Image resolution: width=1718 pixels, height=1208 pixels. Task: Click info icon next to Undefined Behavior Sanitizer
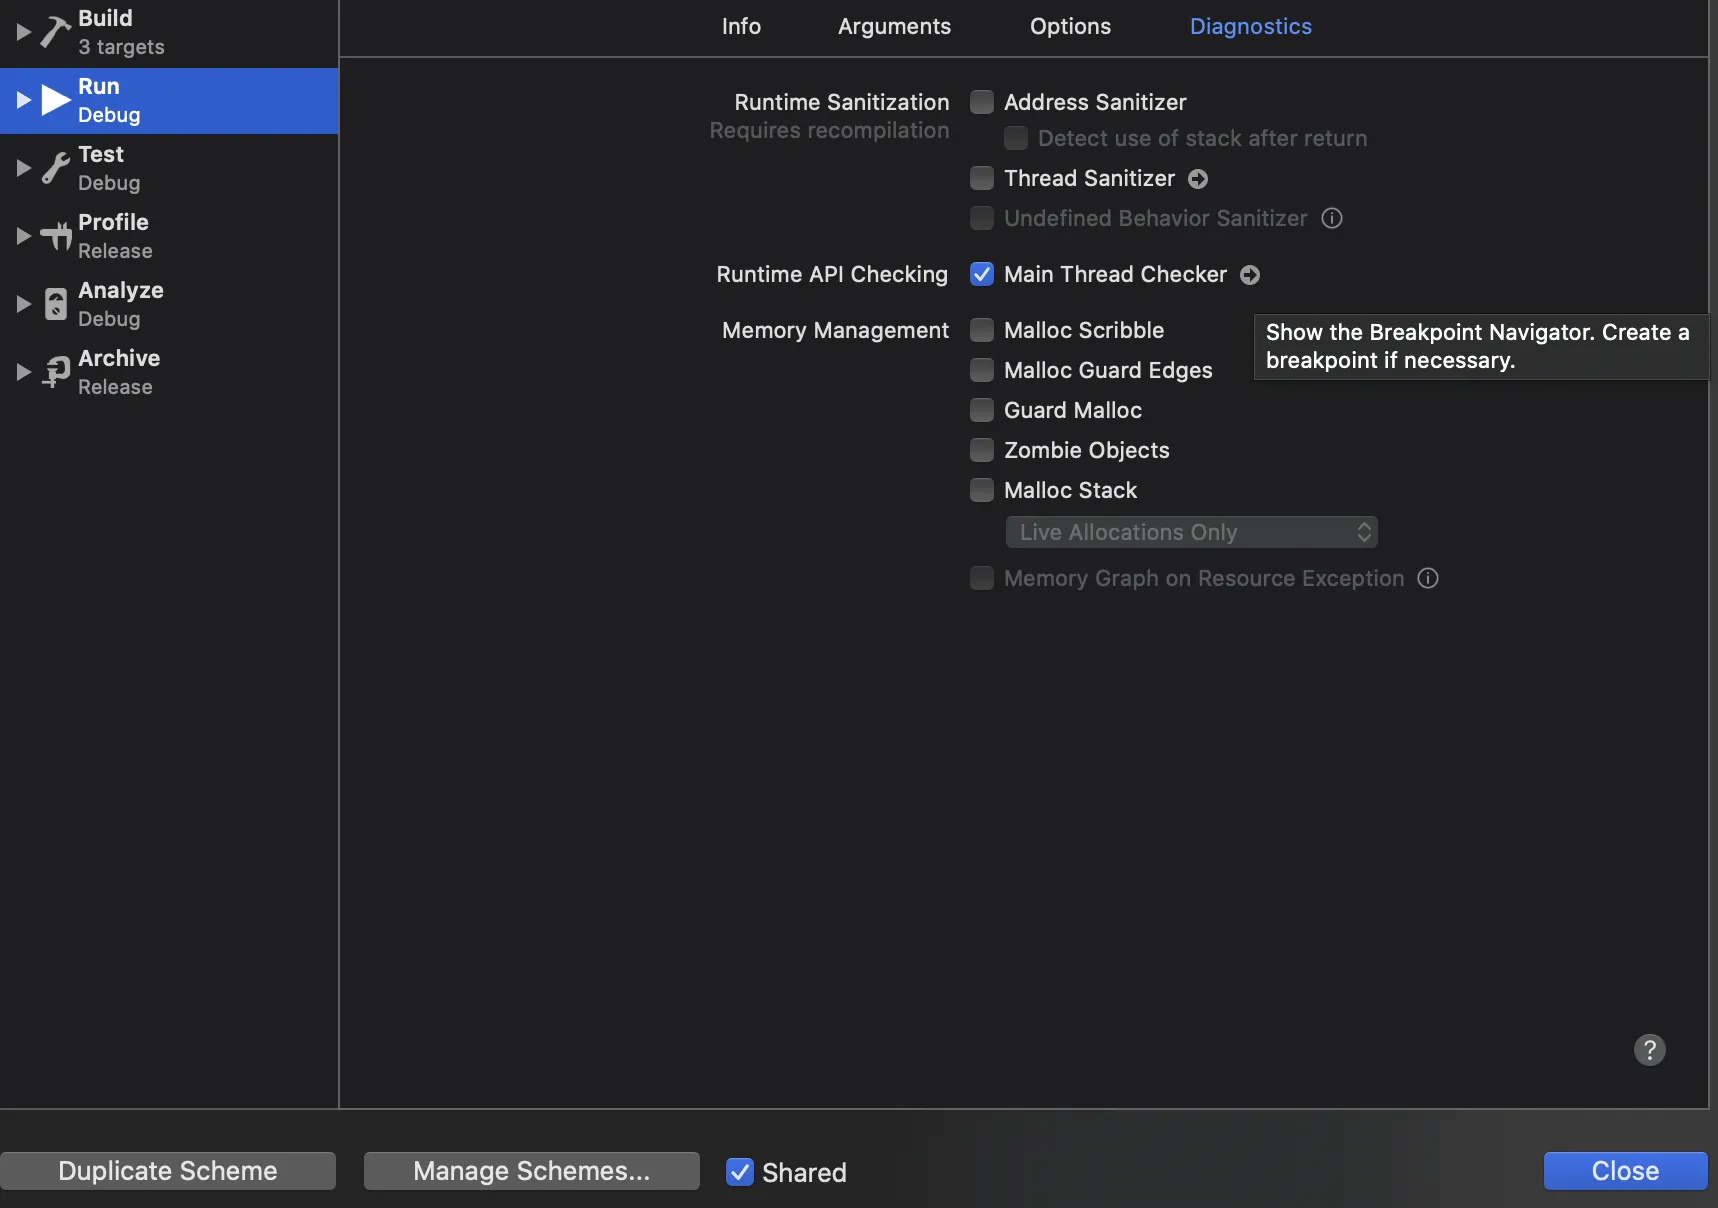coord(1332,218)
